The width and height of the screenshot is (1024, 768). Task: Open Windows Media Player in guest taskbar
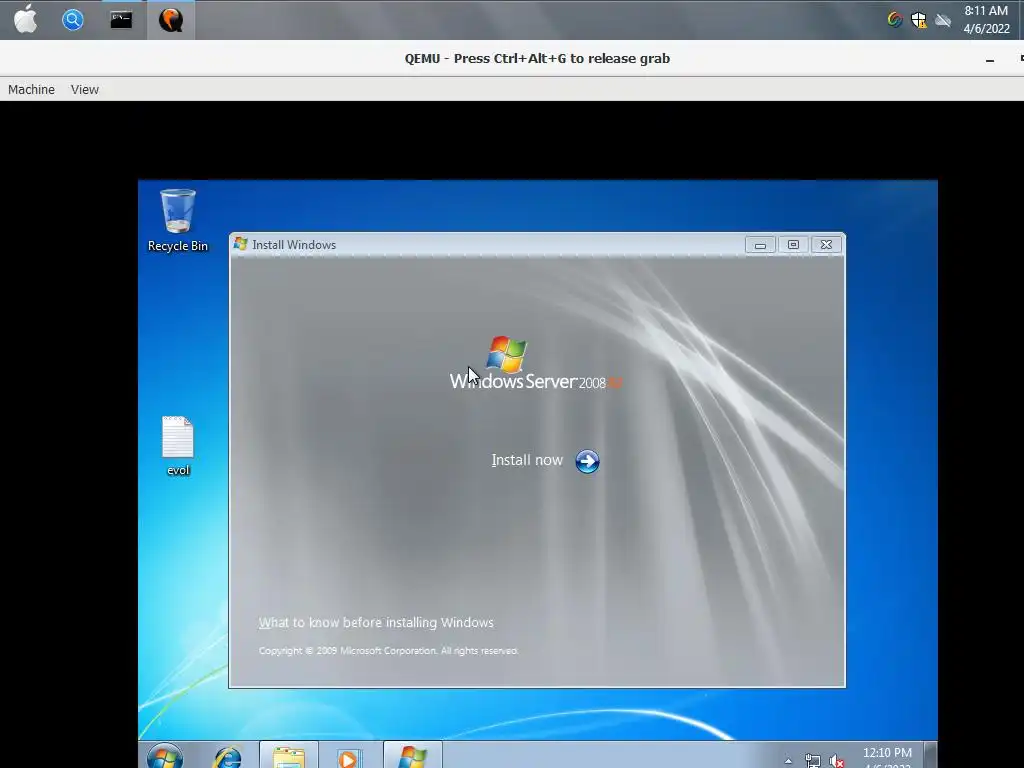[x=349, y=758]
